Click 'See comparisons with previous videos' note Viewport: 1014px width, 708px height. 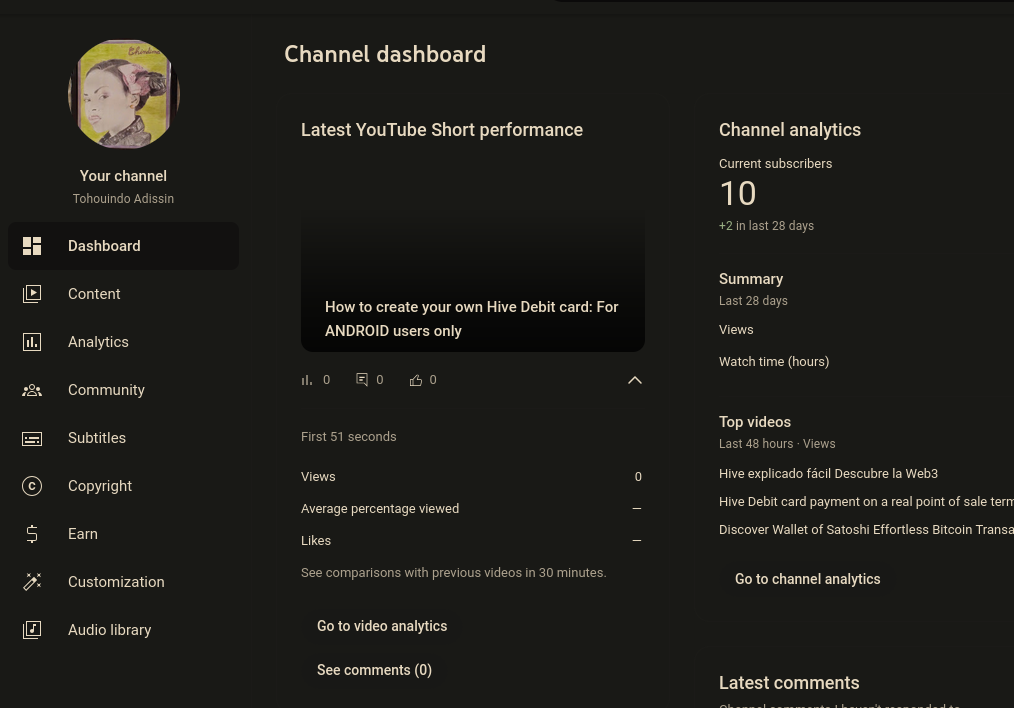[x=453, y=573]
